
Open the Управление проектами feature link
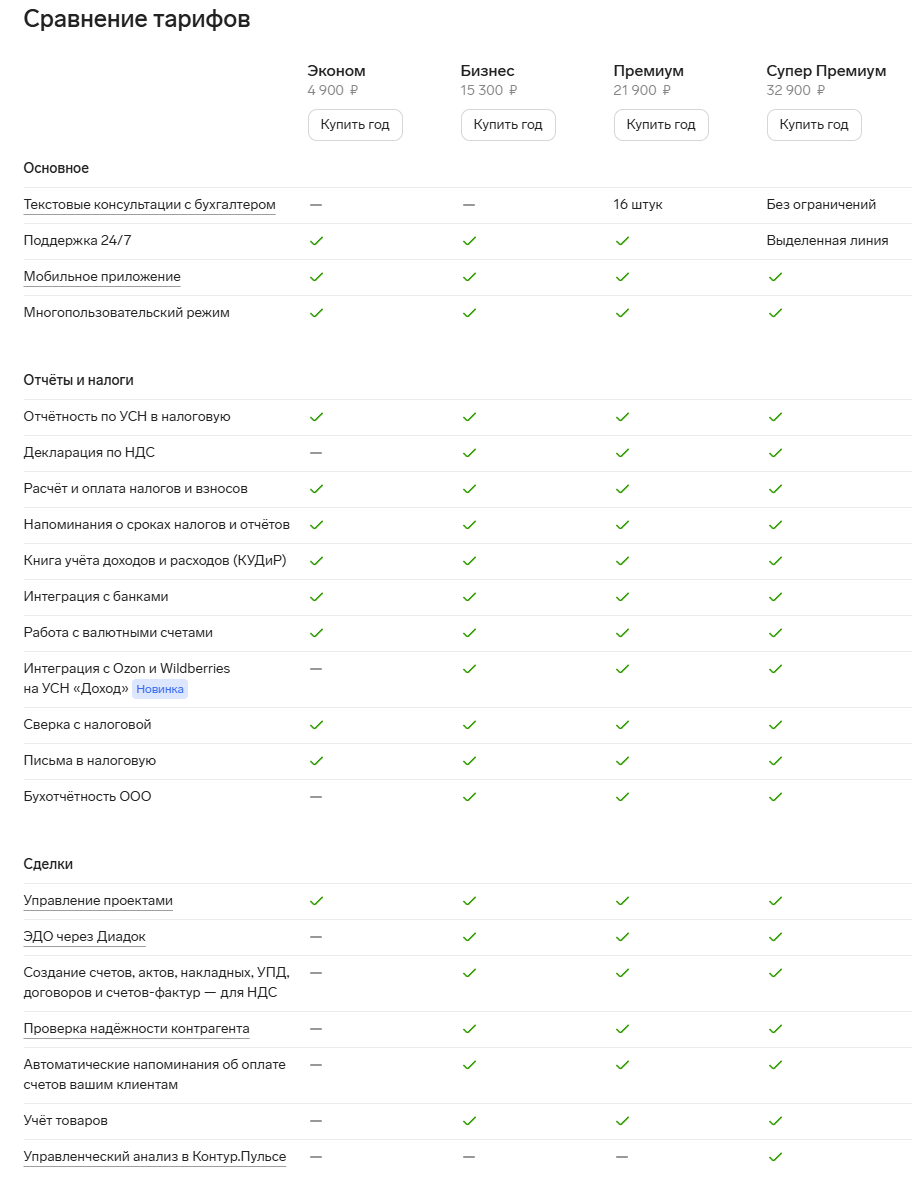(98, 901)
